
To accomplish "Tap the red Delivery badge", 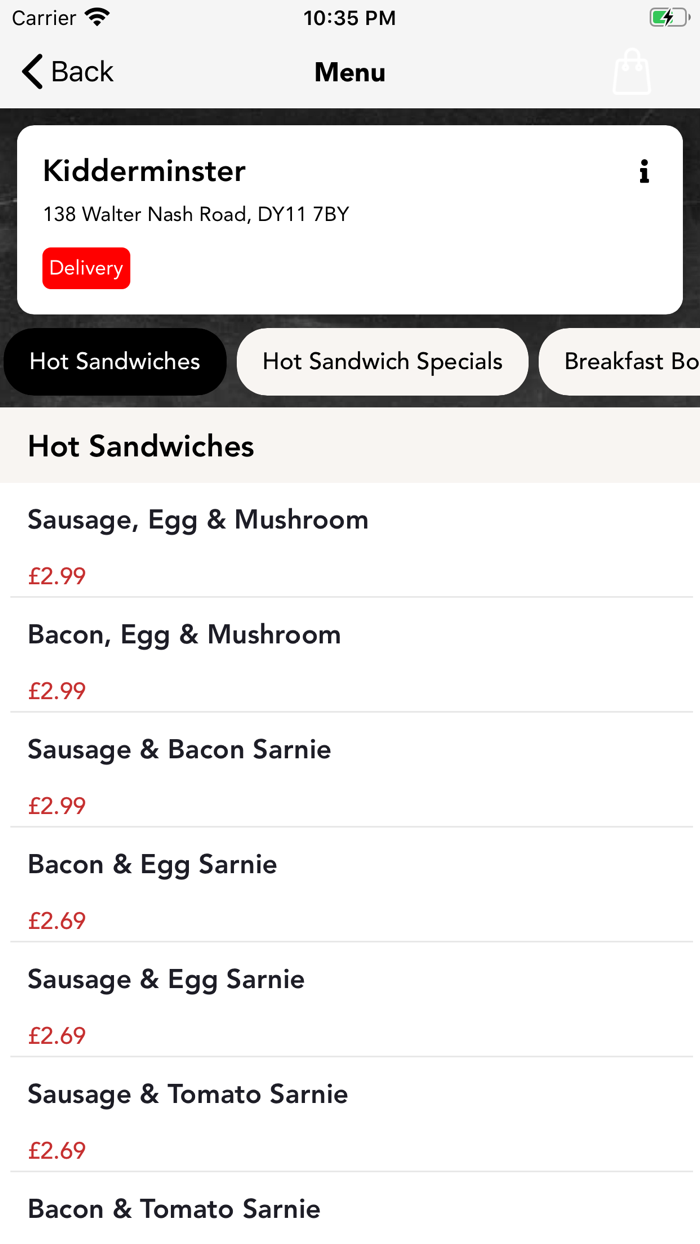I will [86, 268].
